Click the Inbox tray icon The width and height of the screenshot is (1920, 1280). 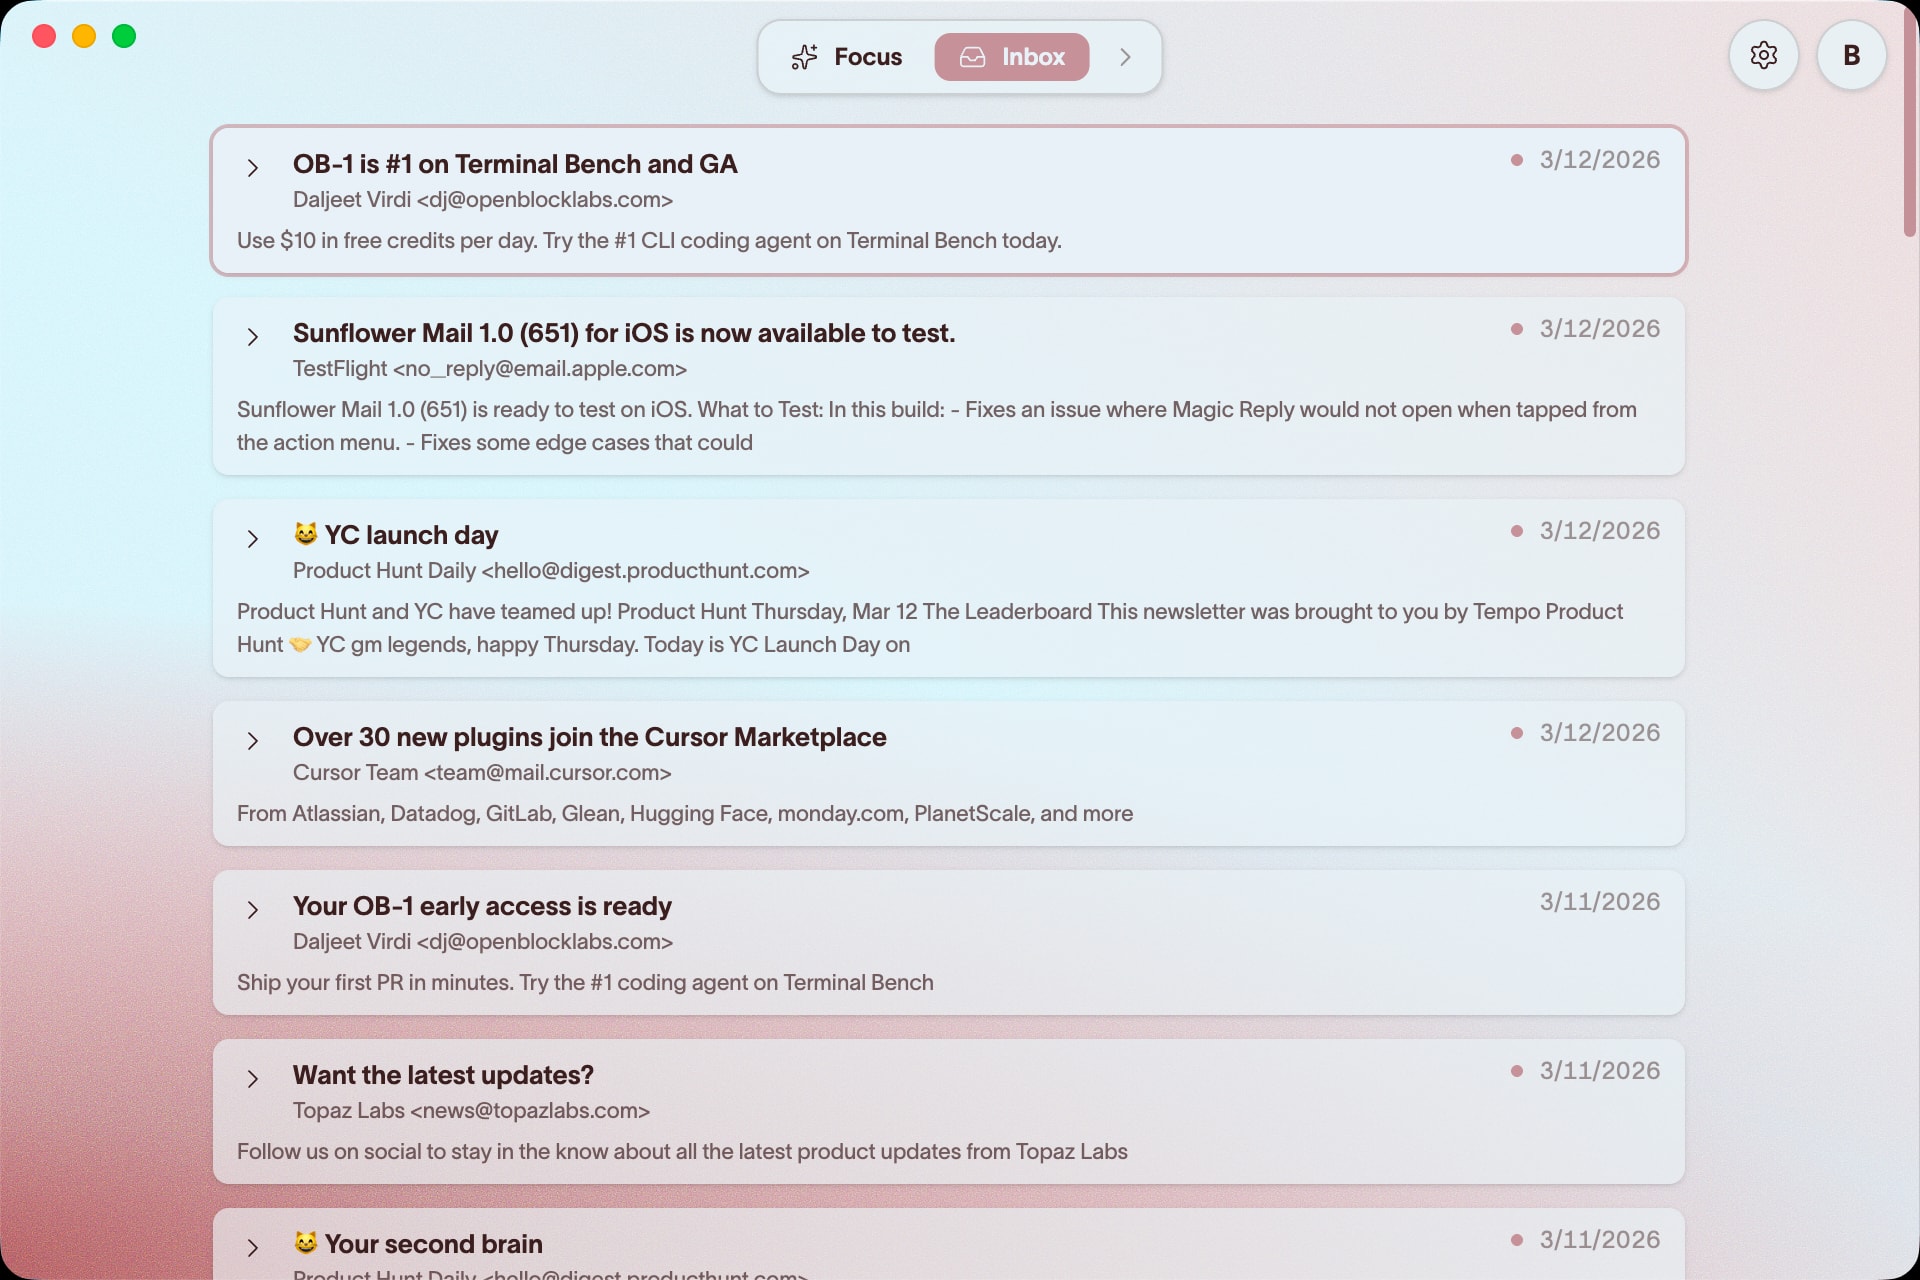972,57
